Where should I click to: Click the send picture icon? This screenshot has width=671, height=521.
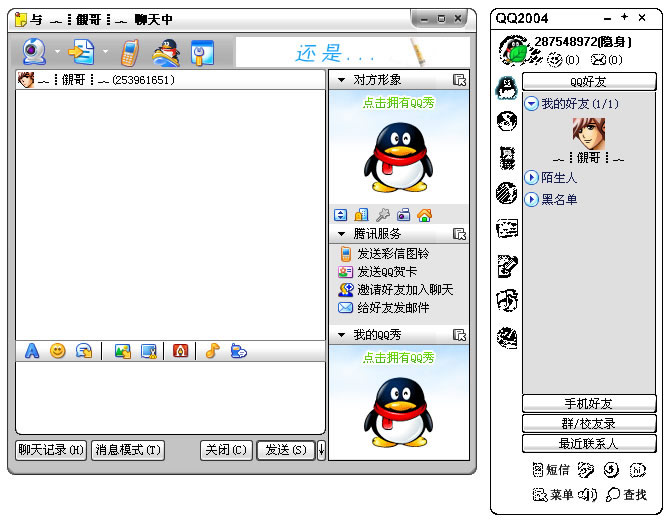123,351
